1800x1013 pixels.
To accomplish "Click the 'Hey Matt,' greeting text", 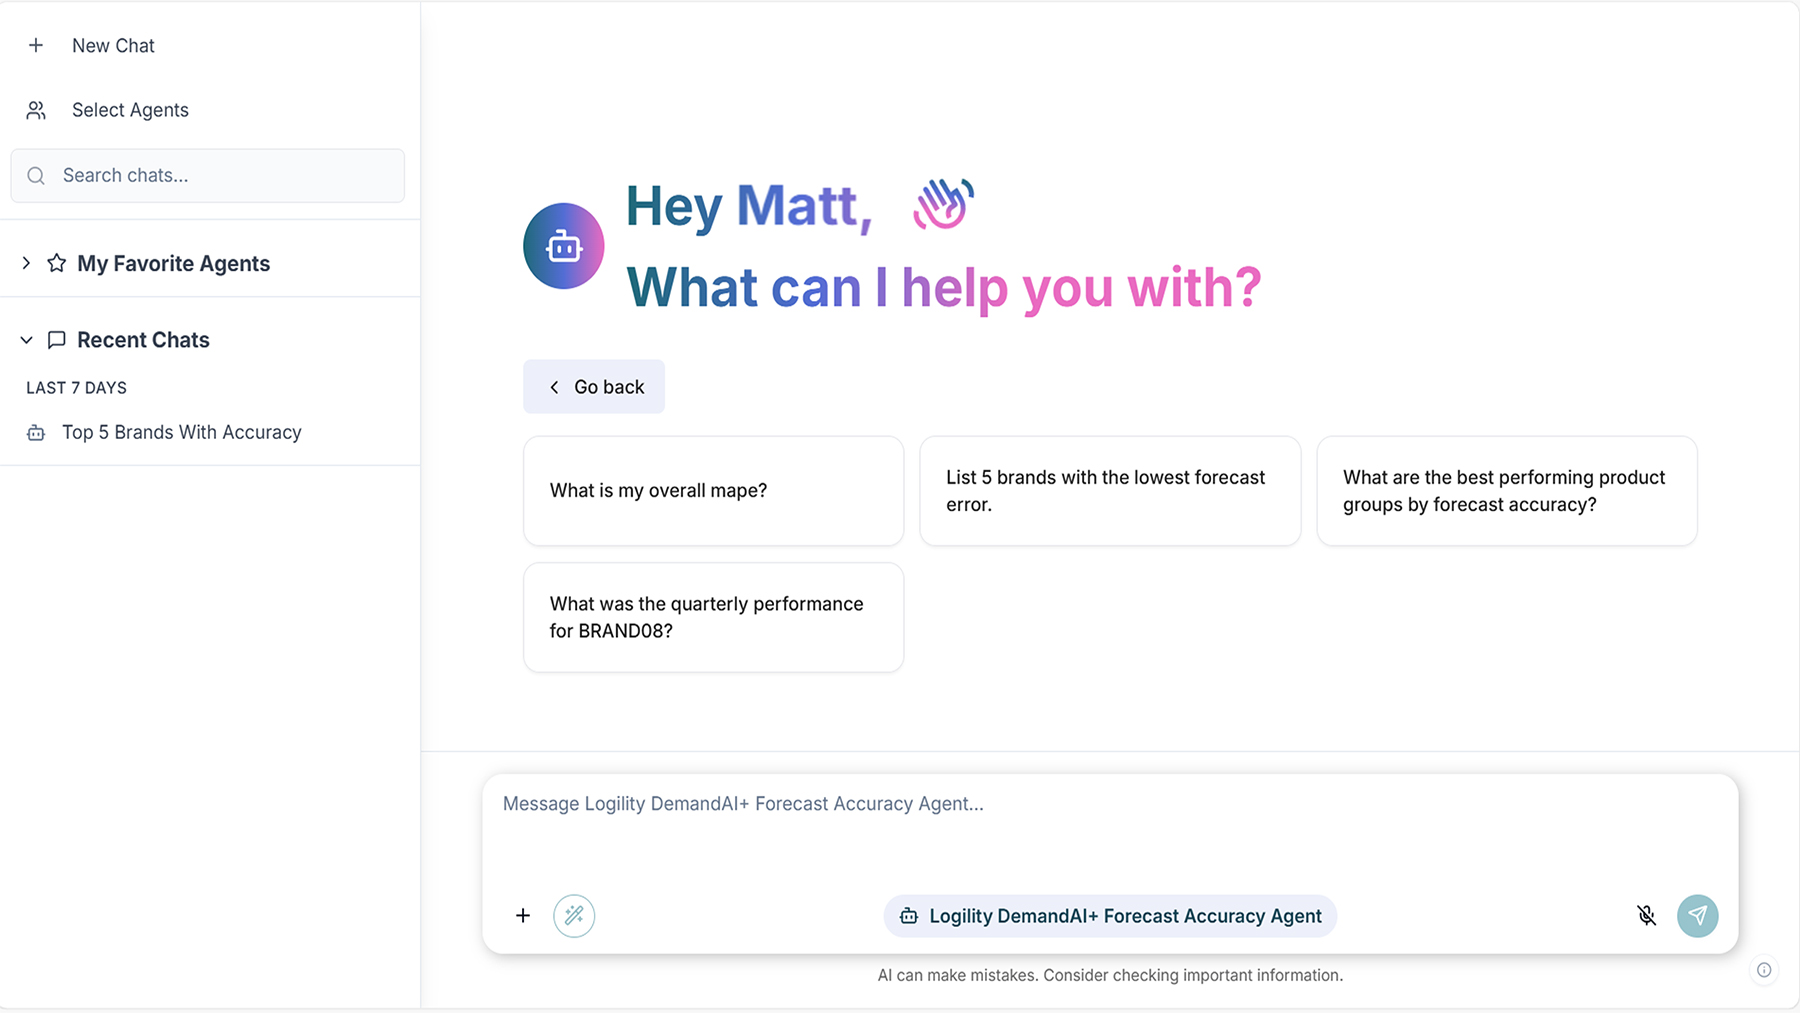I will coord(749,207).
